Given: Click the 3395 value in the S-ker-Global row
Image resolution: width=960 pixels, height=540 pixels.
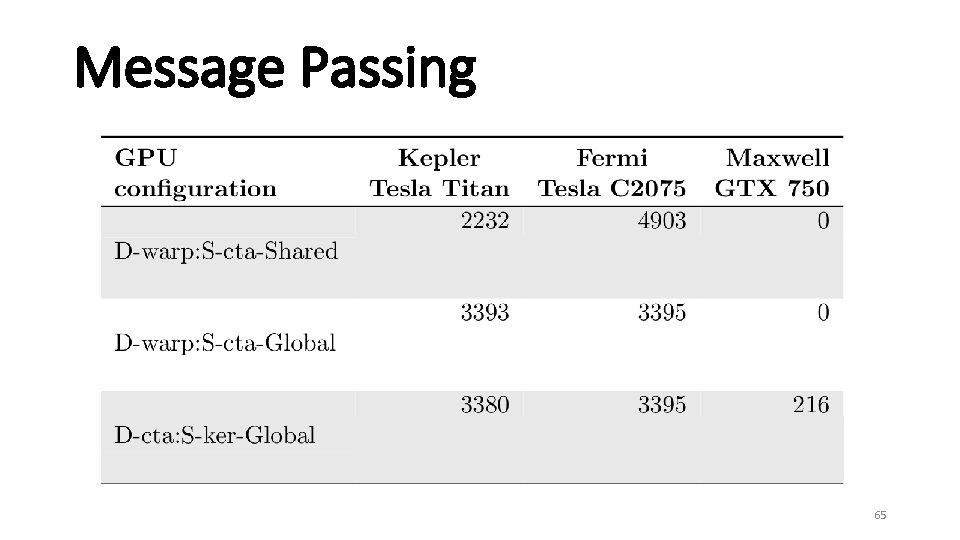Looking at the screenshot, I should point(662,405).
